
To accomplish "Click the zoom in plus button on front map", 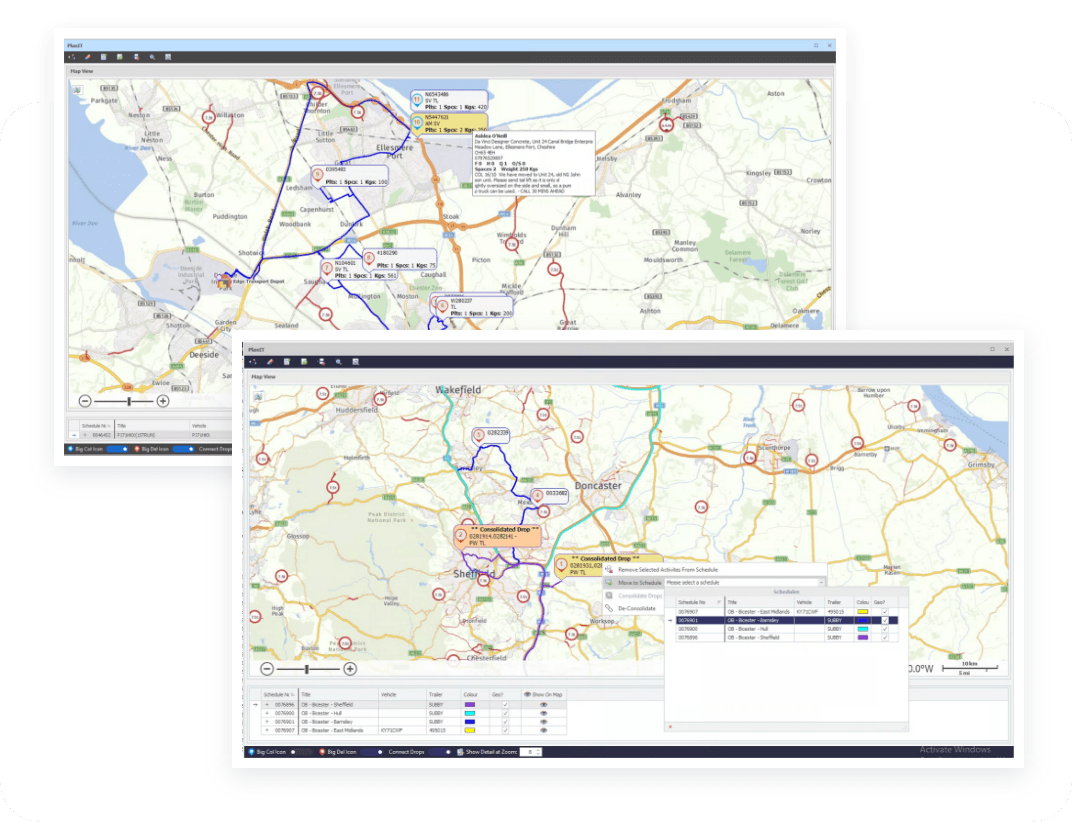I will 350,669.
